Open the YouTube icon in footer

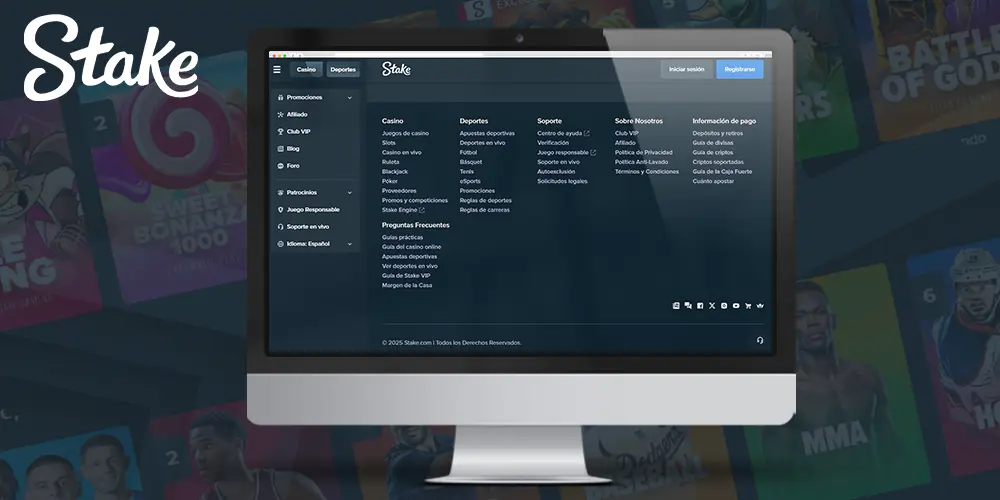coord(736,305)
